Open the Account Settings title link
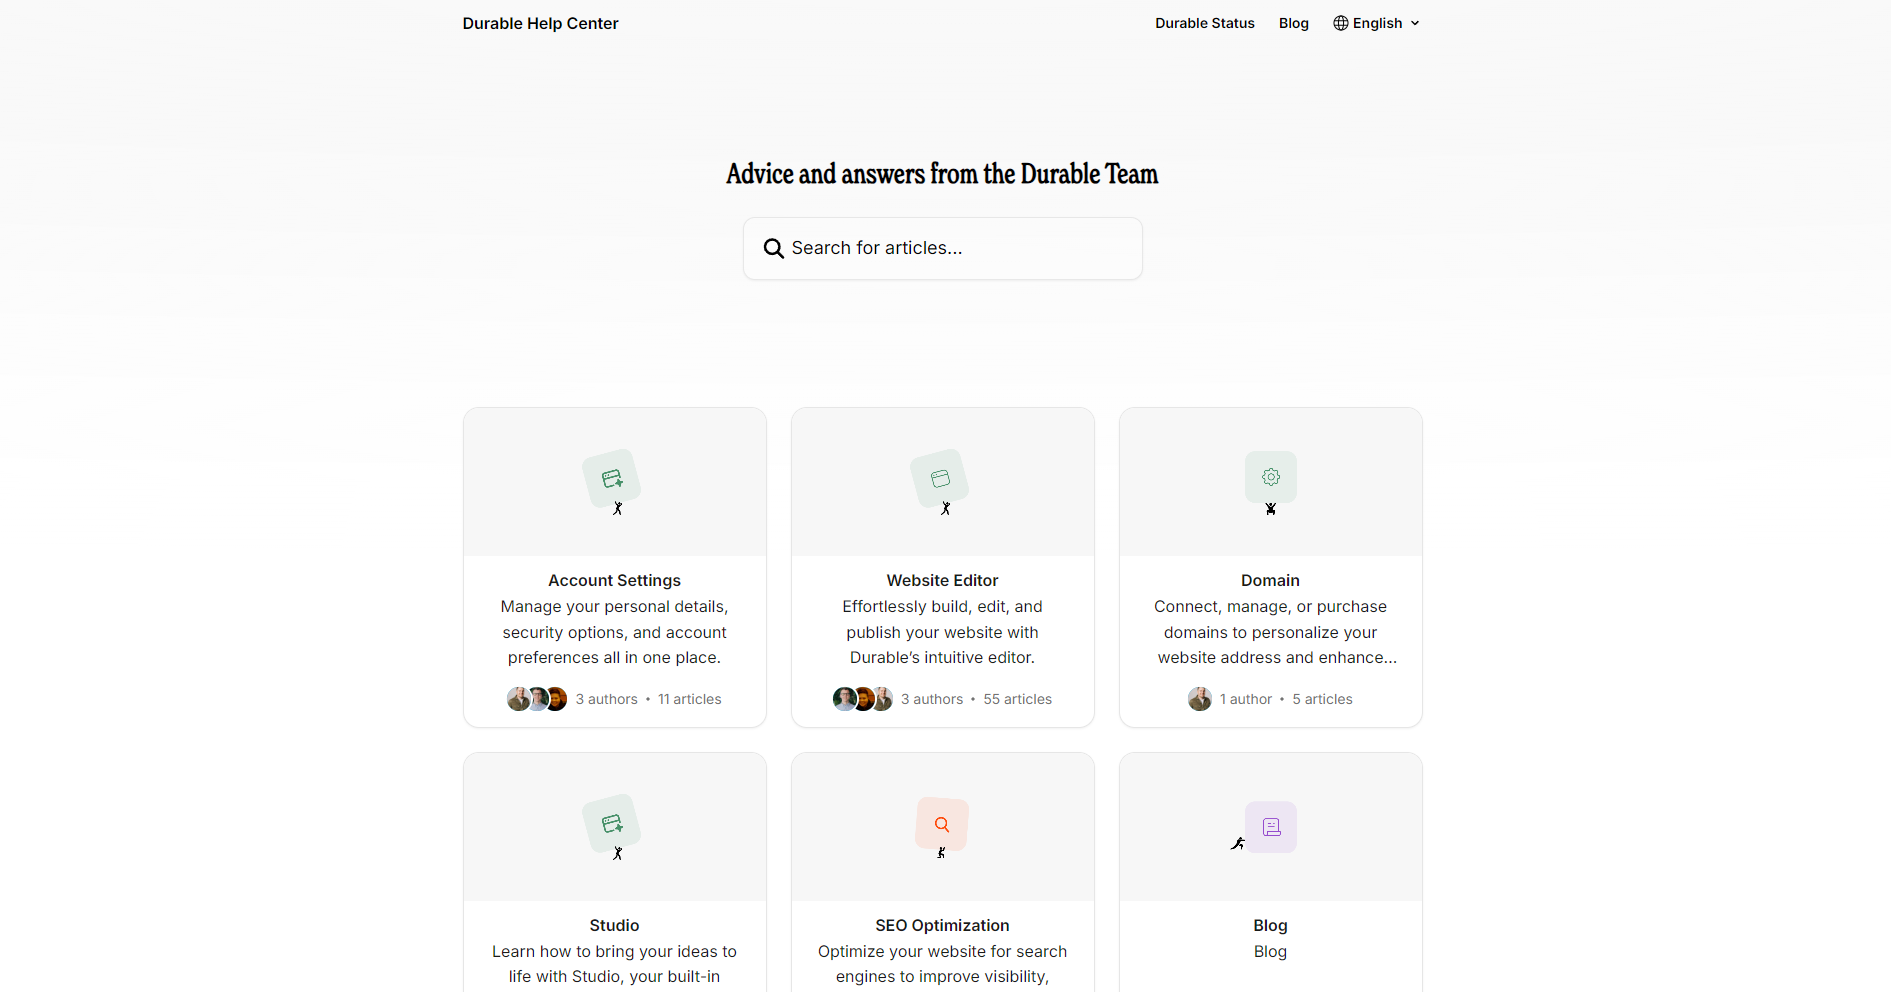The image size is (1891, 992). 614,580
